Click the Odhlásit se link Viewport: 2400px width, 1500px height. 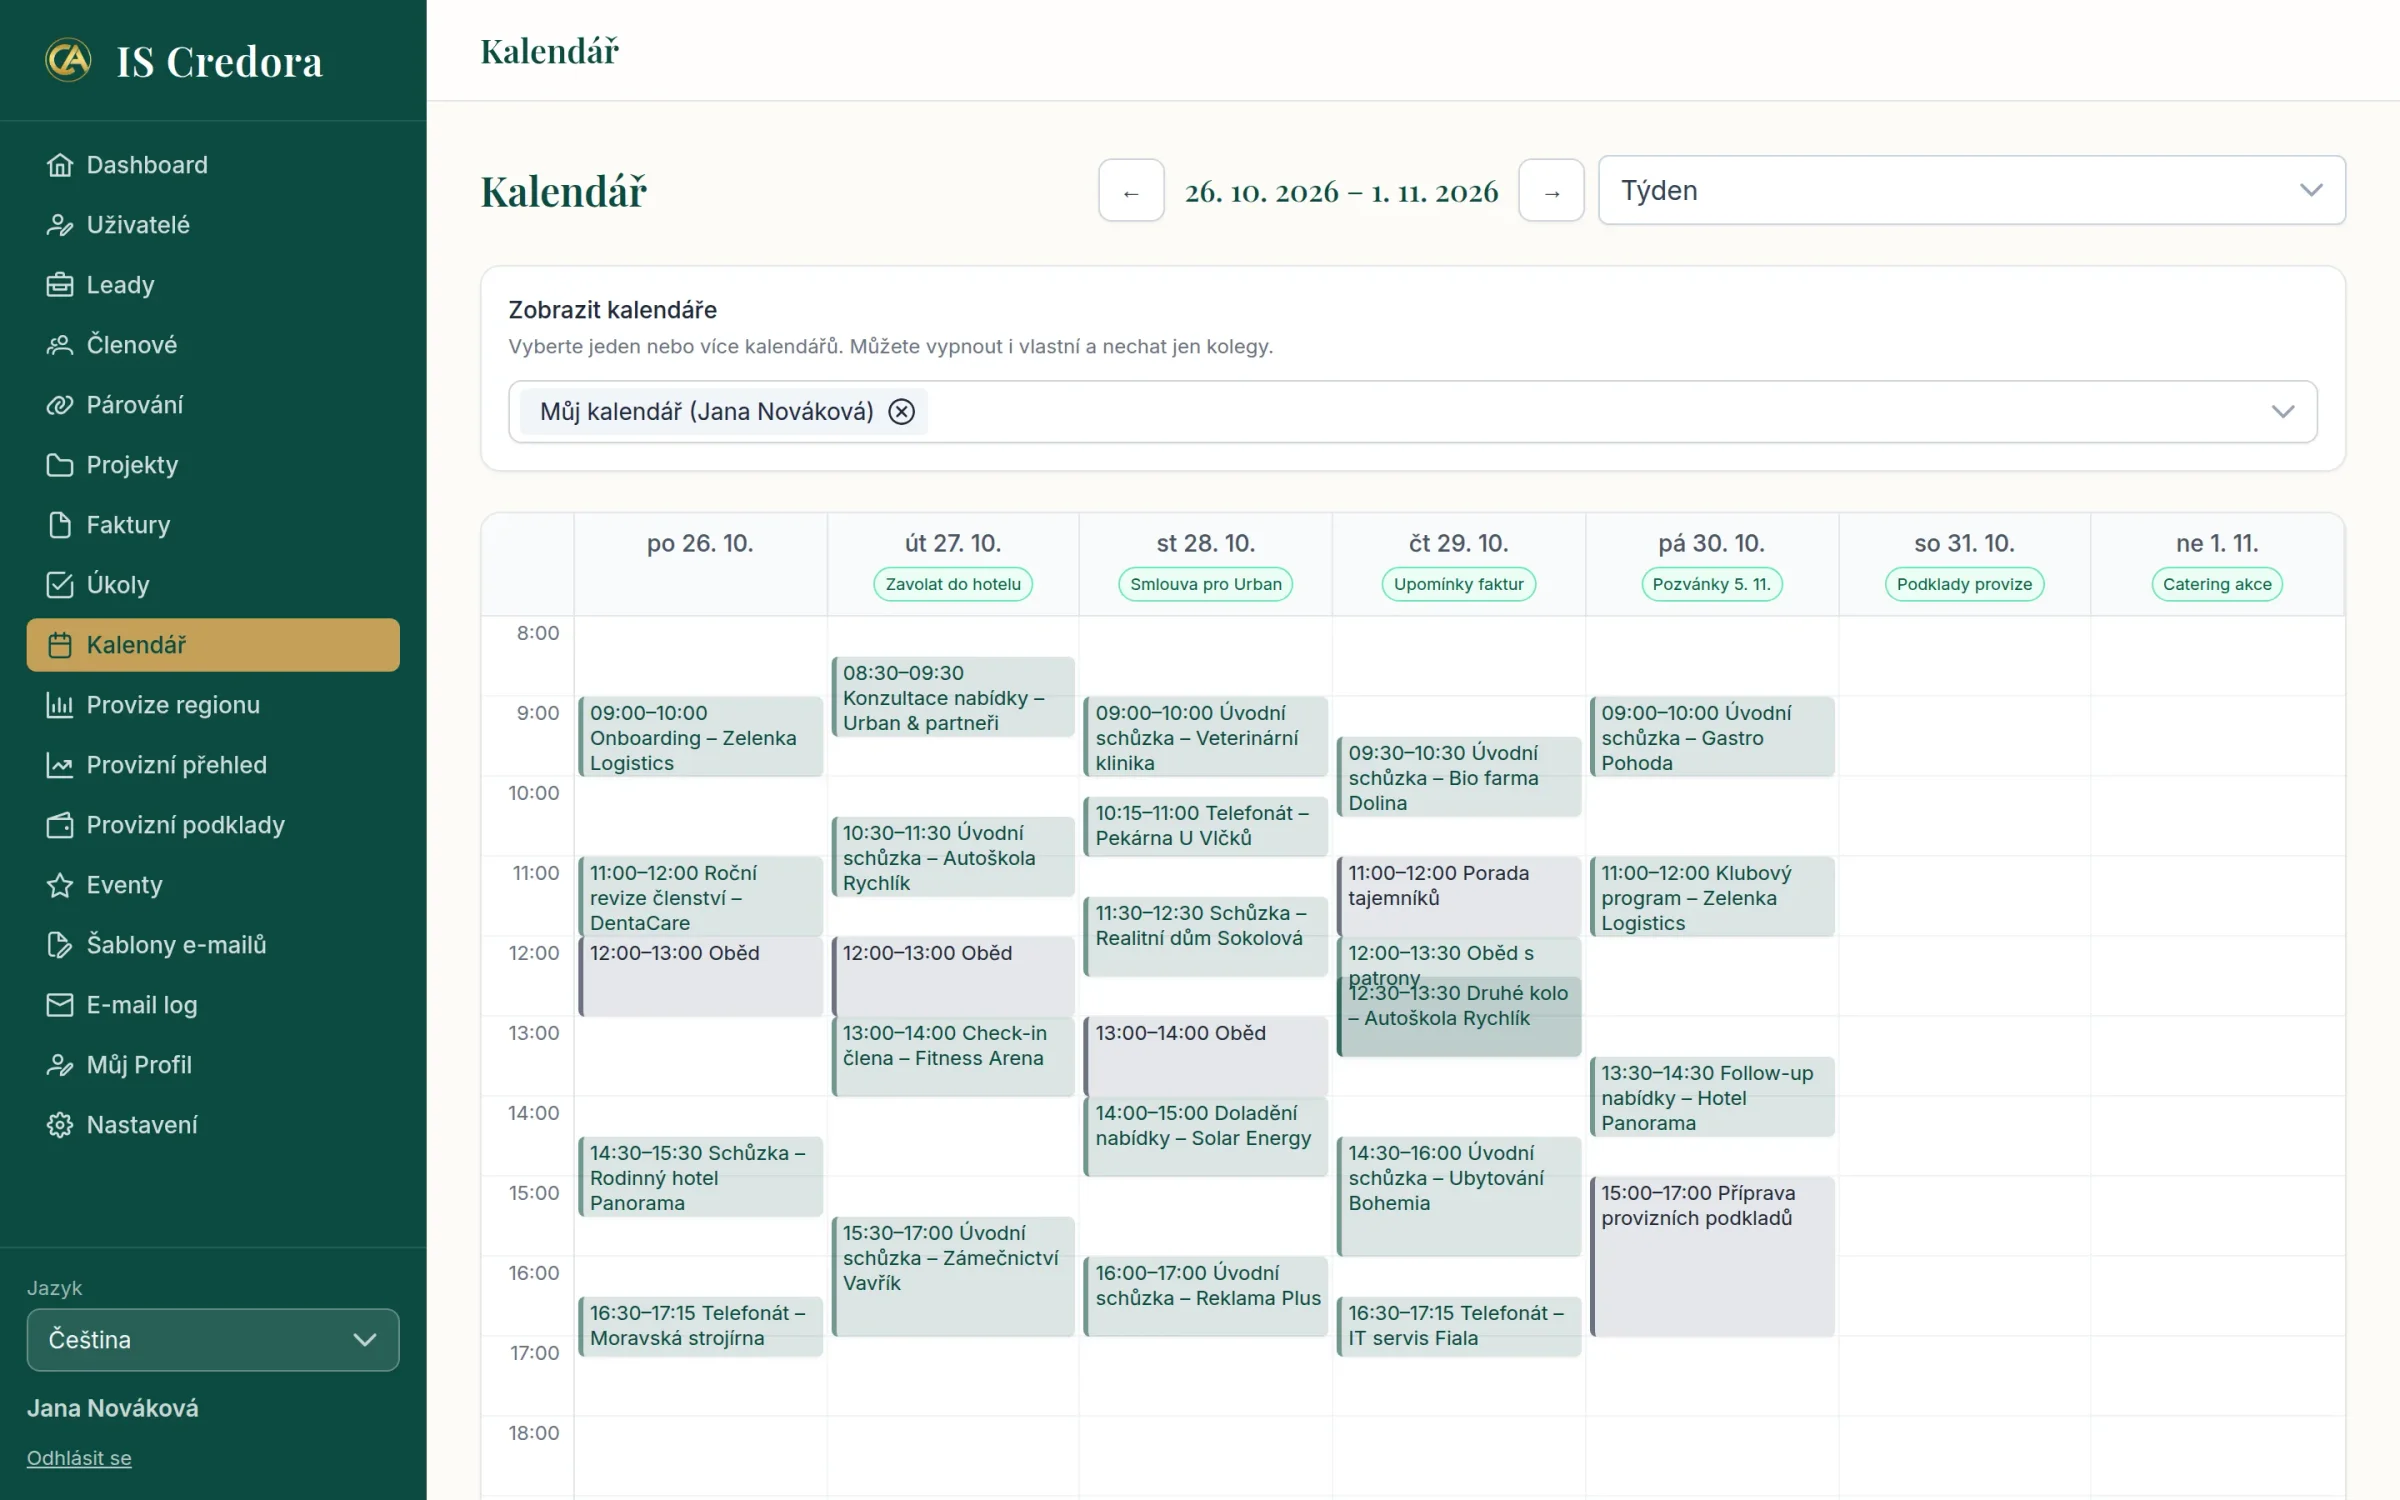click(79, 1458)
